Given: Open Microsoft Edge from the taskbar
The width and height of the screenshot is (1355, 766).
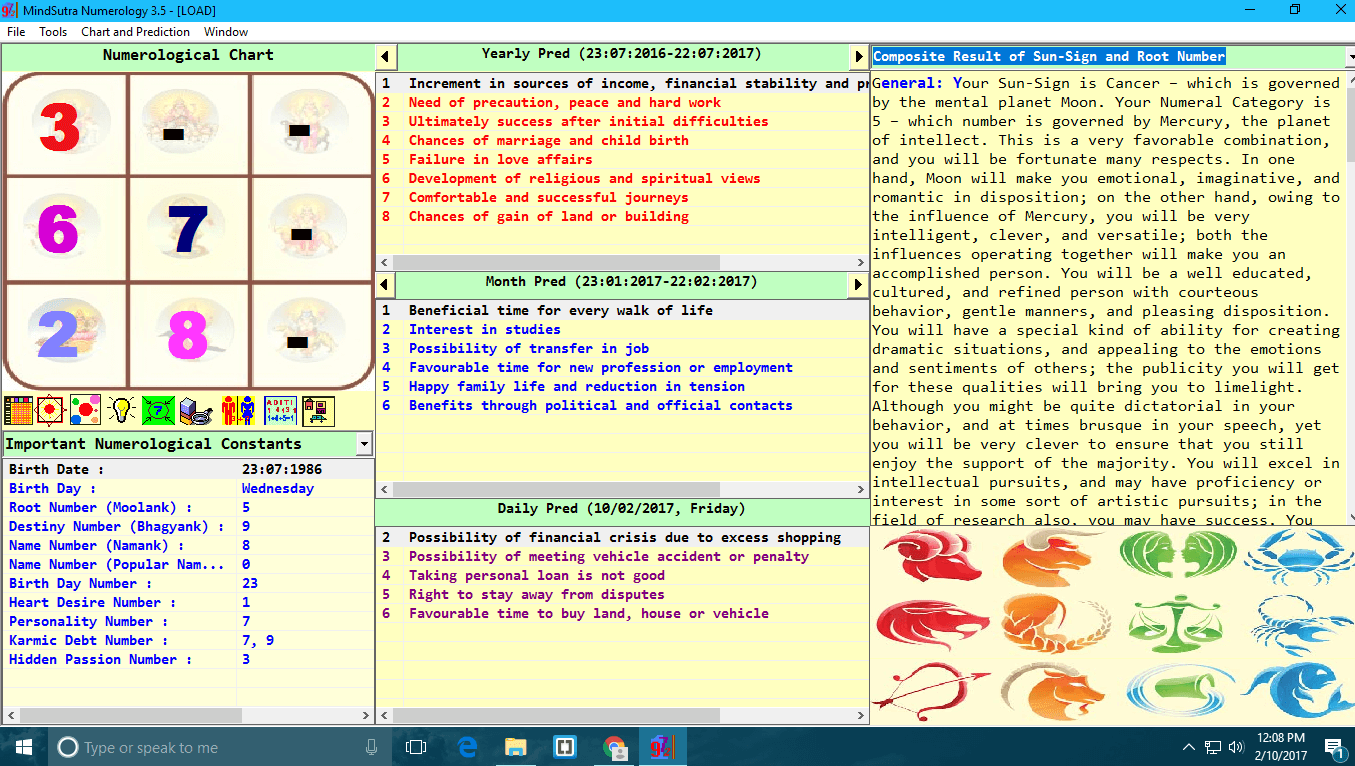Looking at the screenshot, I should (x=467, y=747).
